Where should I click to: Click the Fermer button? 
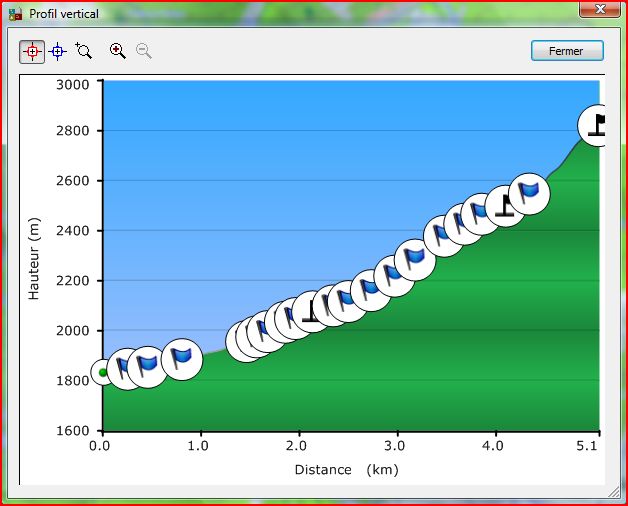click(x=567, y=51)
